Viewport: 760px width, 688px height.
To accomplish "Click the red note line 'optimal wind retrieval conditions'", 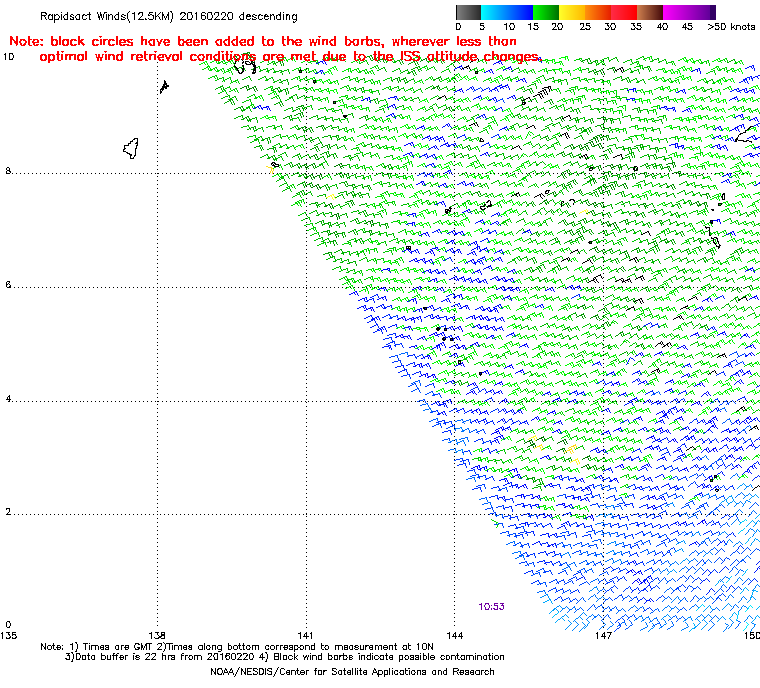I will click(290, 56).
